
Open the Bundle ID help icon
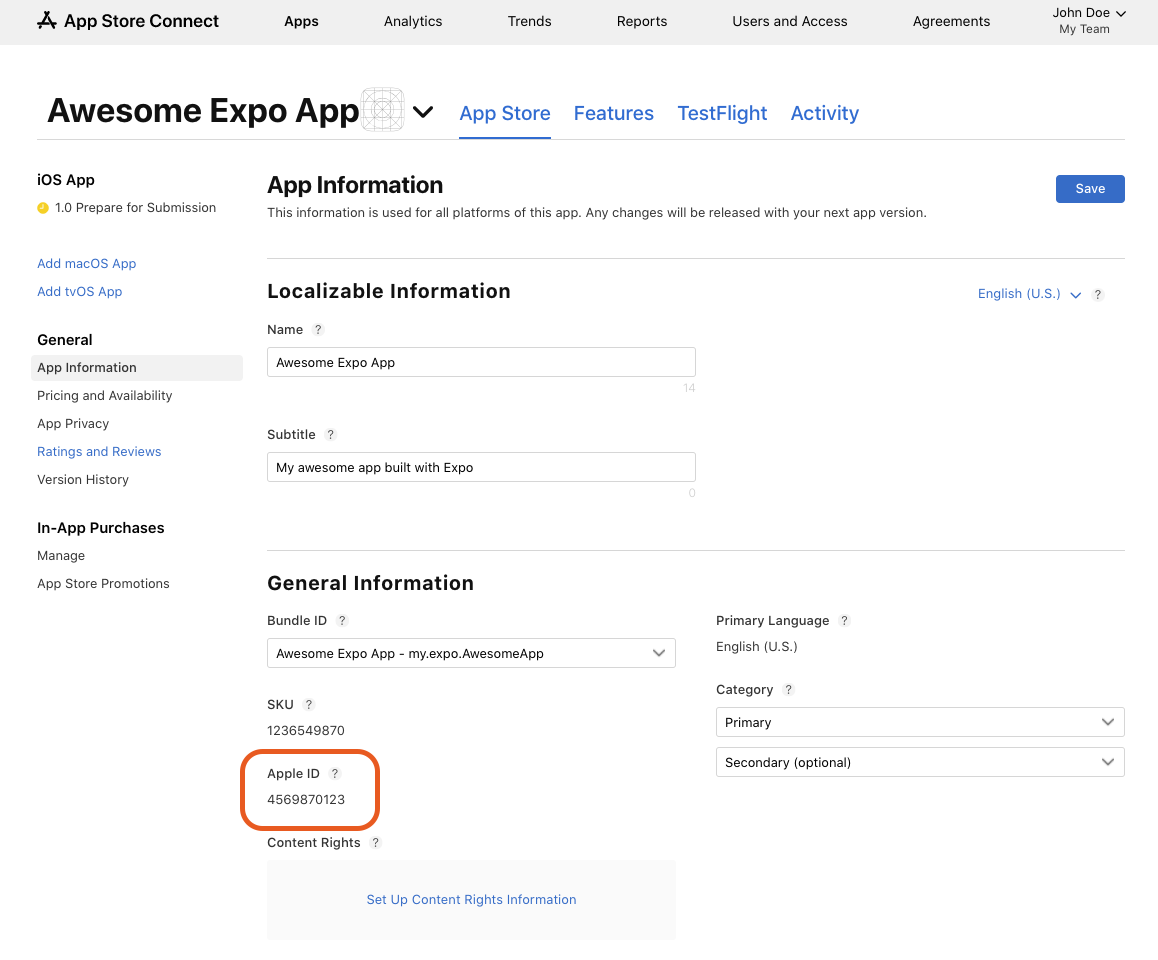coord(342,620)
